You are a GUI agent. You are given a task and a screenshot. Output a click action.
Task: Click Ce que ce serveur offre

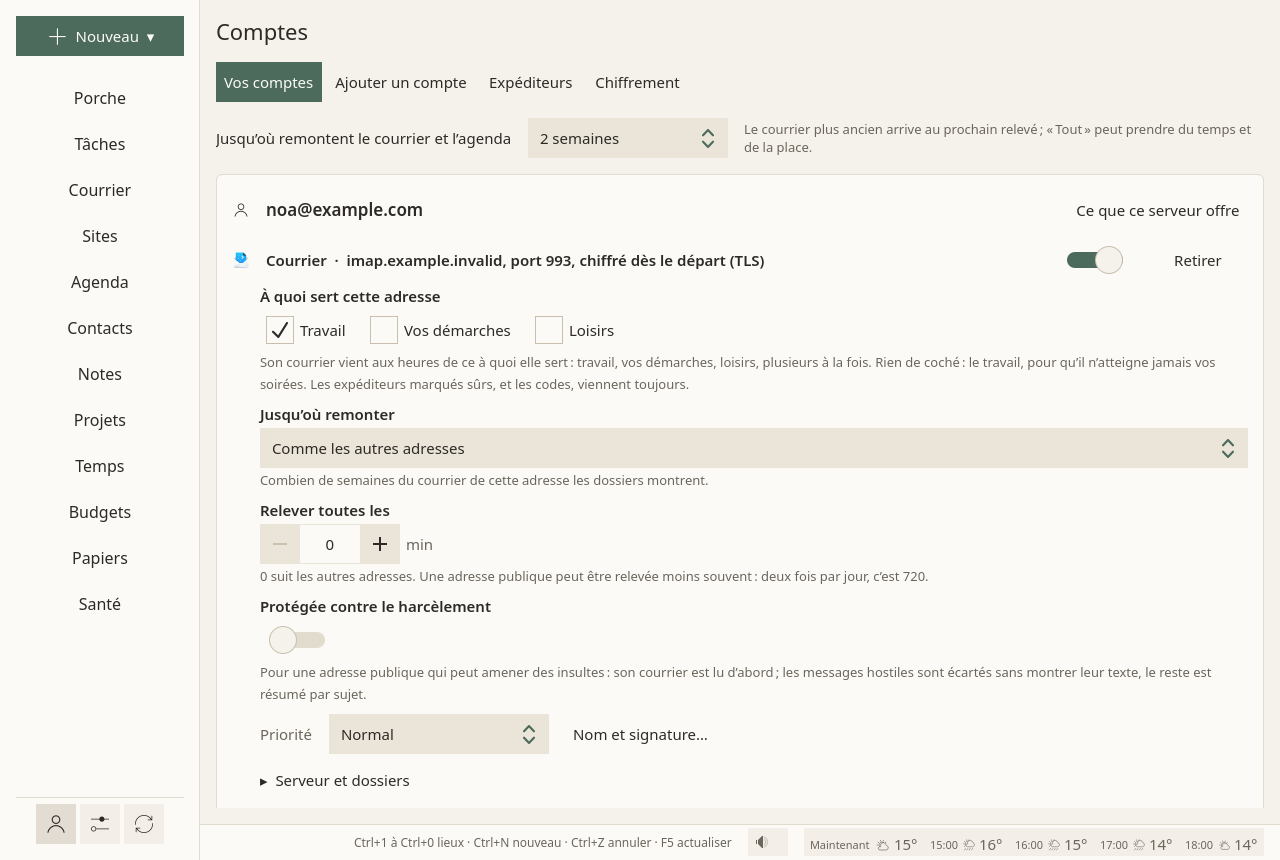point(1158,210)
